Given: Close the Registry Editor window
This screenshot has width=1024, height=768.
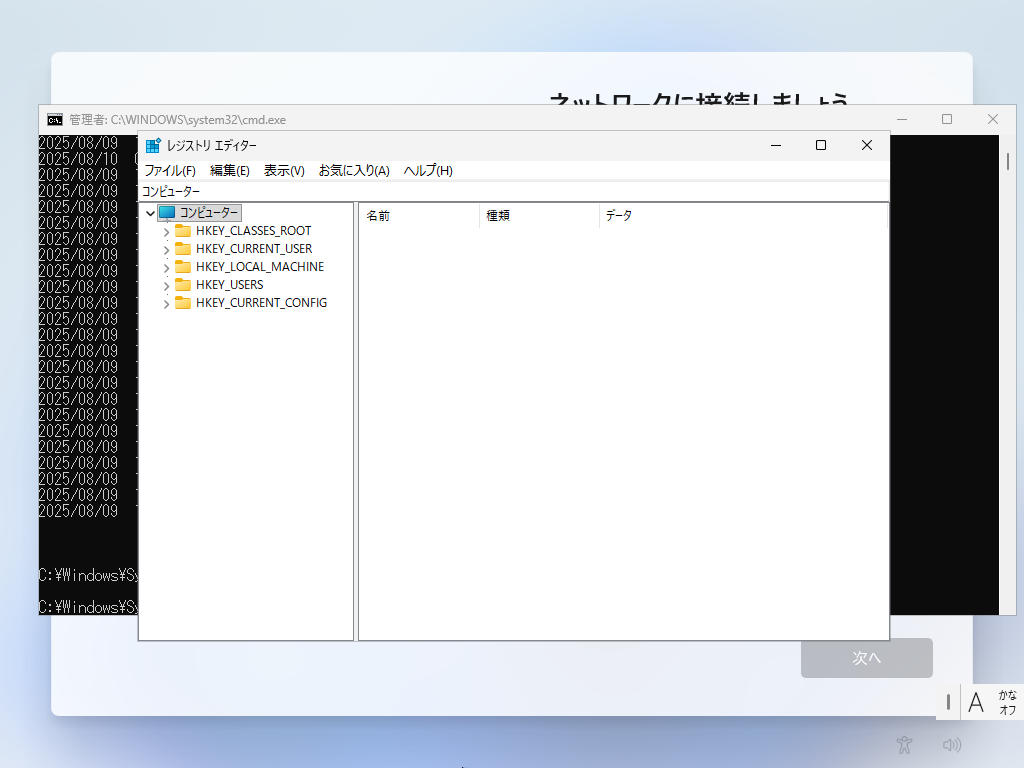Looking at the screenshot, I should tap(867, 145).
